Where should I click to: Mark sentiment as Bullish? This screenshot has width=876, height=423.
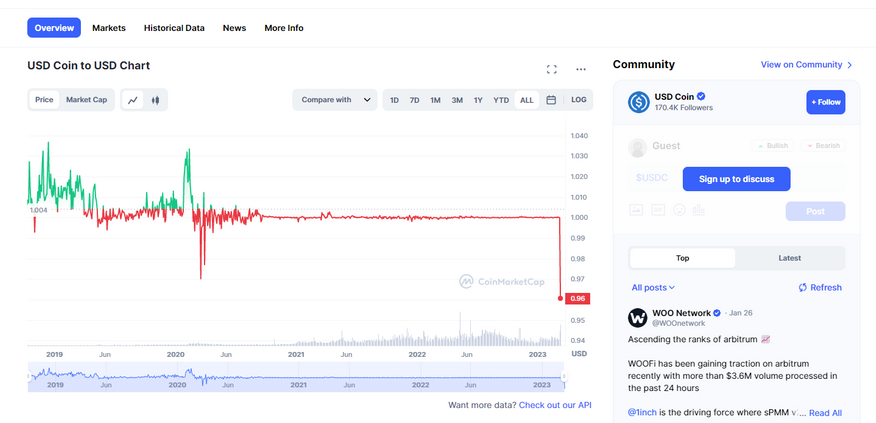point(772,146)
